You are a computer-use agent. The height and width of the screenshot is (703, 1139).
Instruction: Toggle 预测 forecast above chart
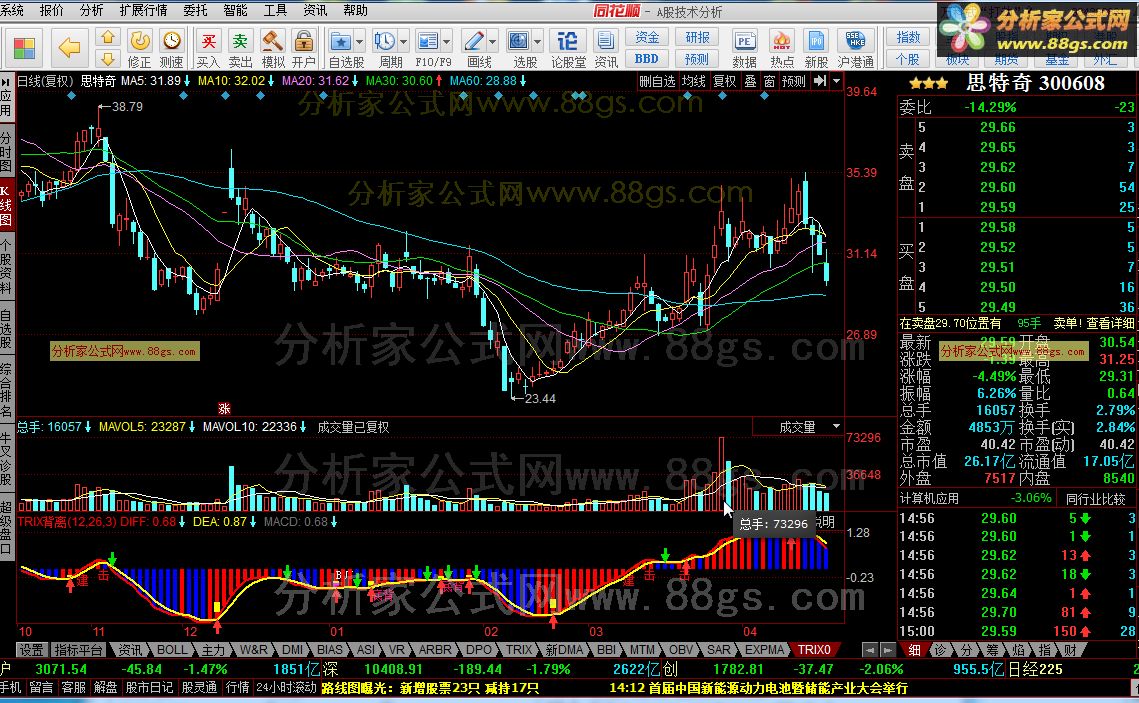click(794, 81)
